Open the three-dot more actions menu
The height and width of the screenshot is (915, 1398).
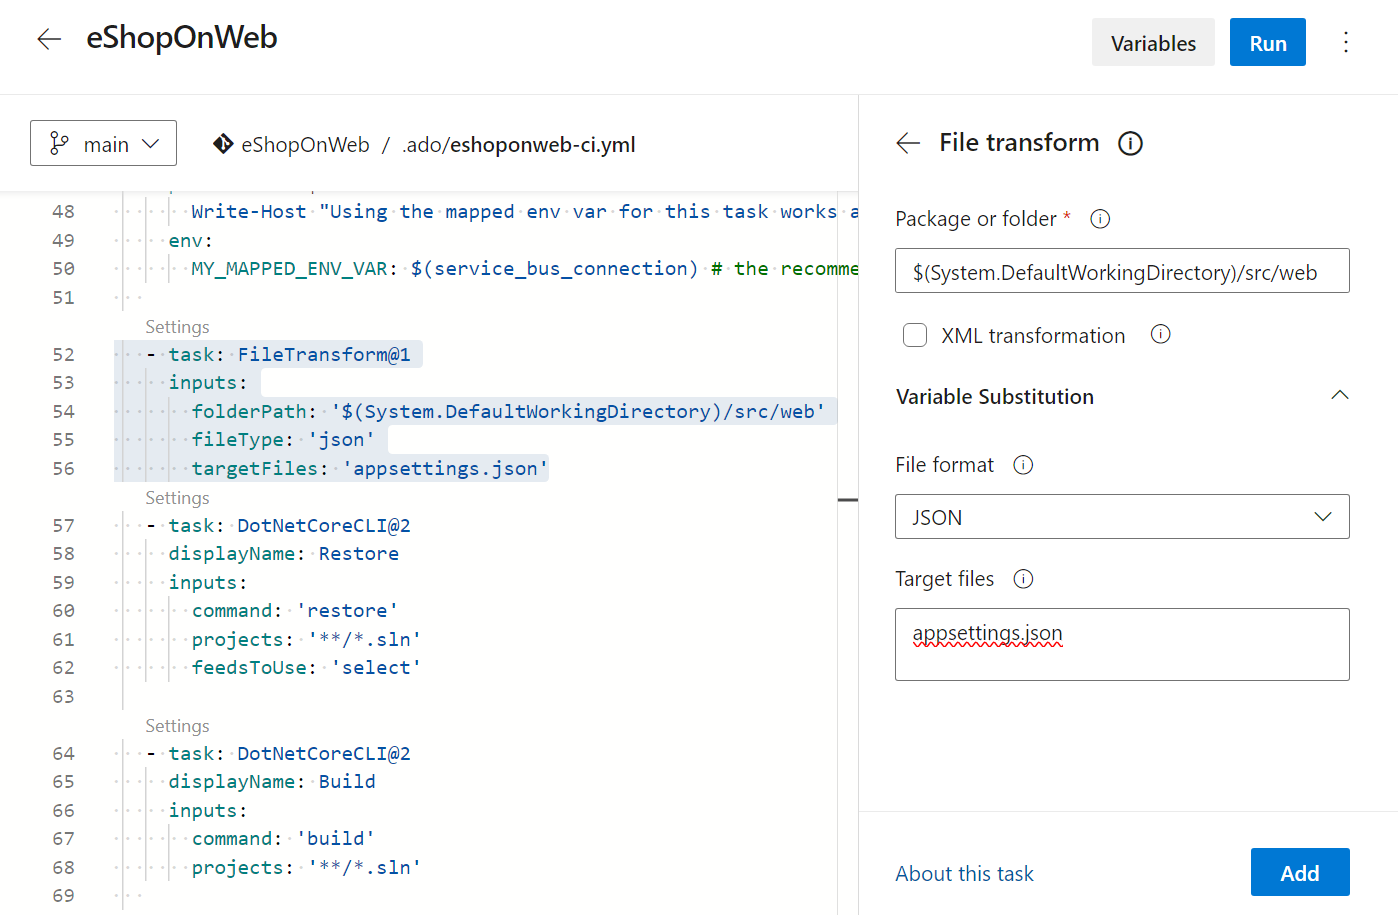1346,42
